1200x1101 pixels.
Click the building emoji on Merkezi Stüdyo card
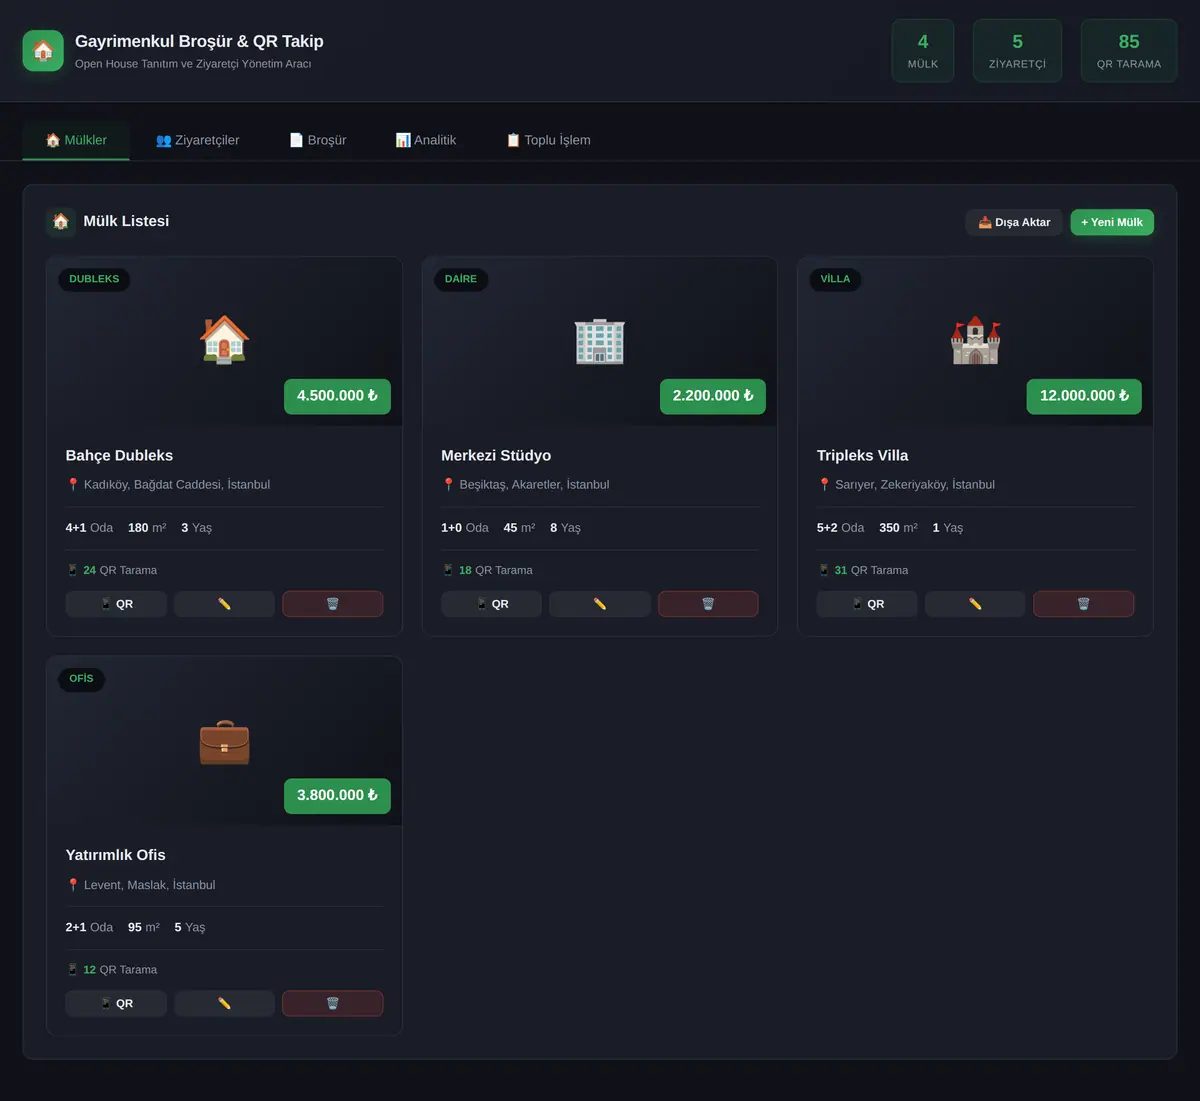click(600, 340)
